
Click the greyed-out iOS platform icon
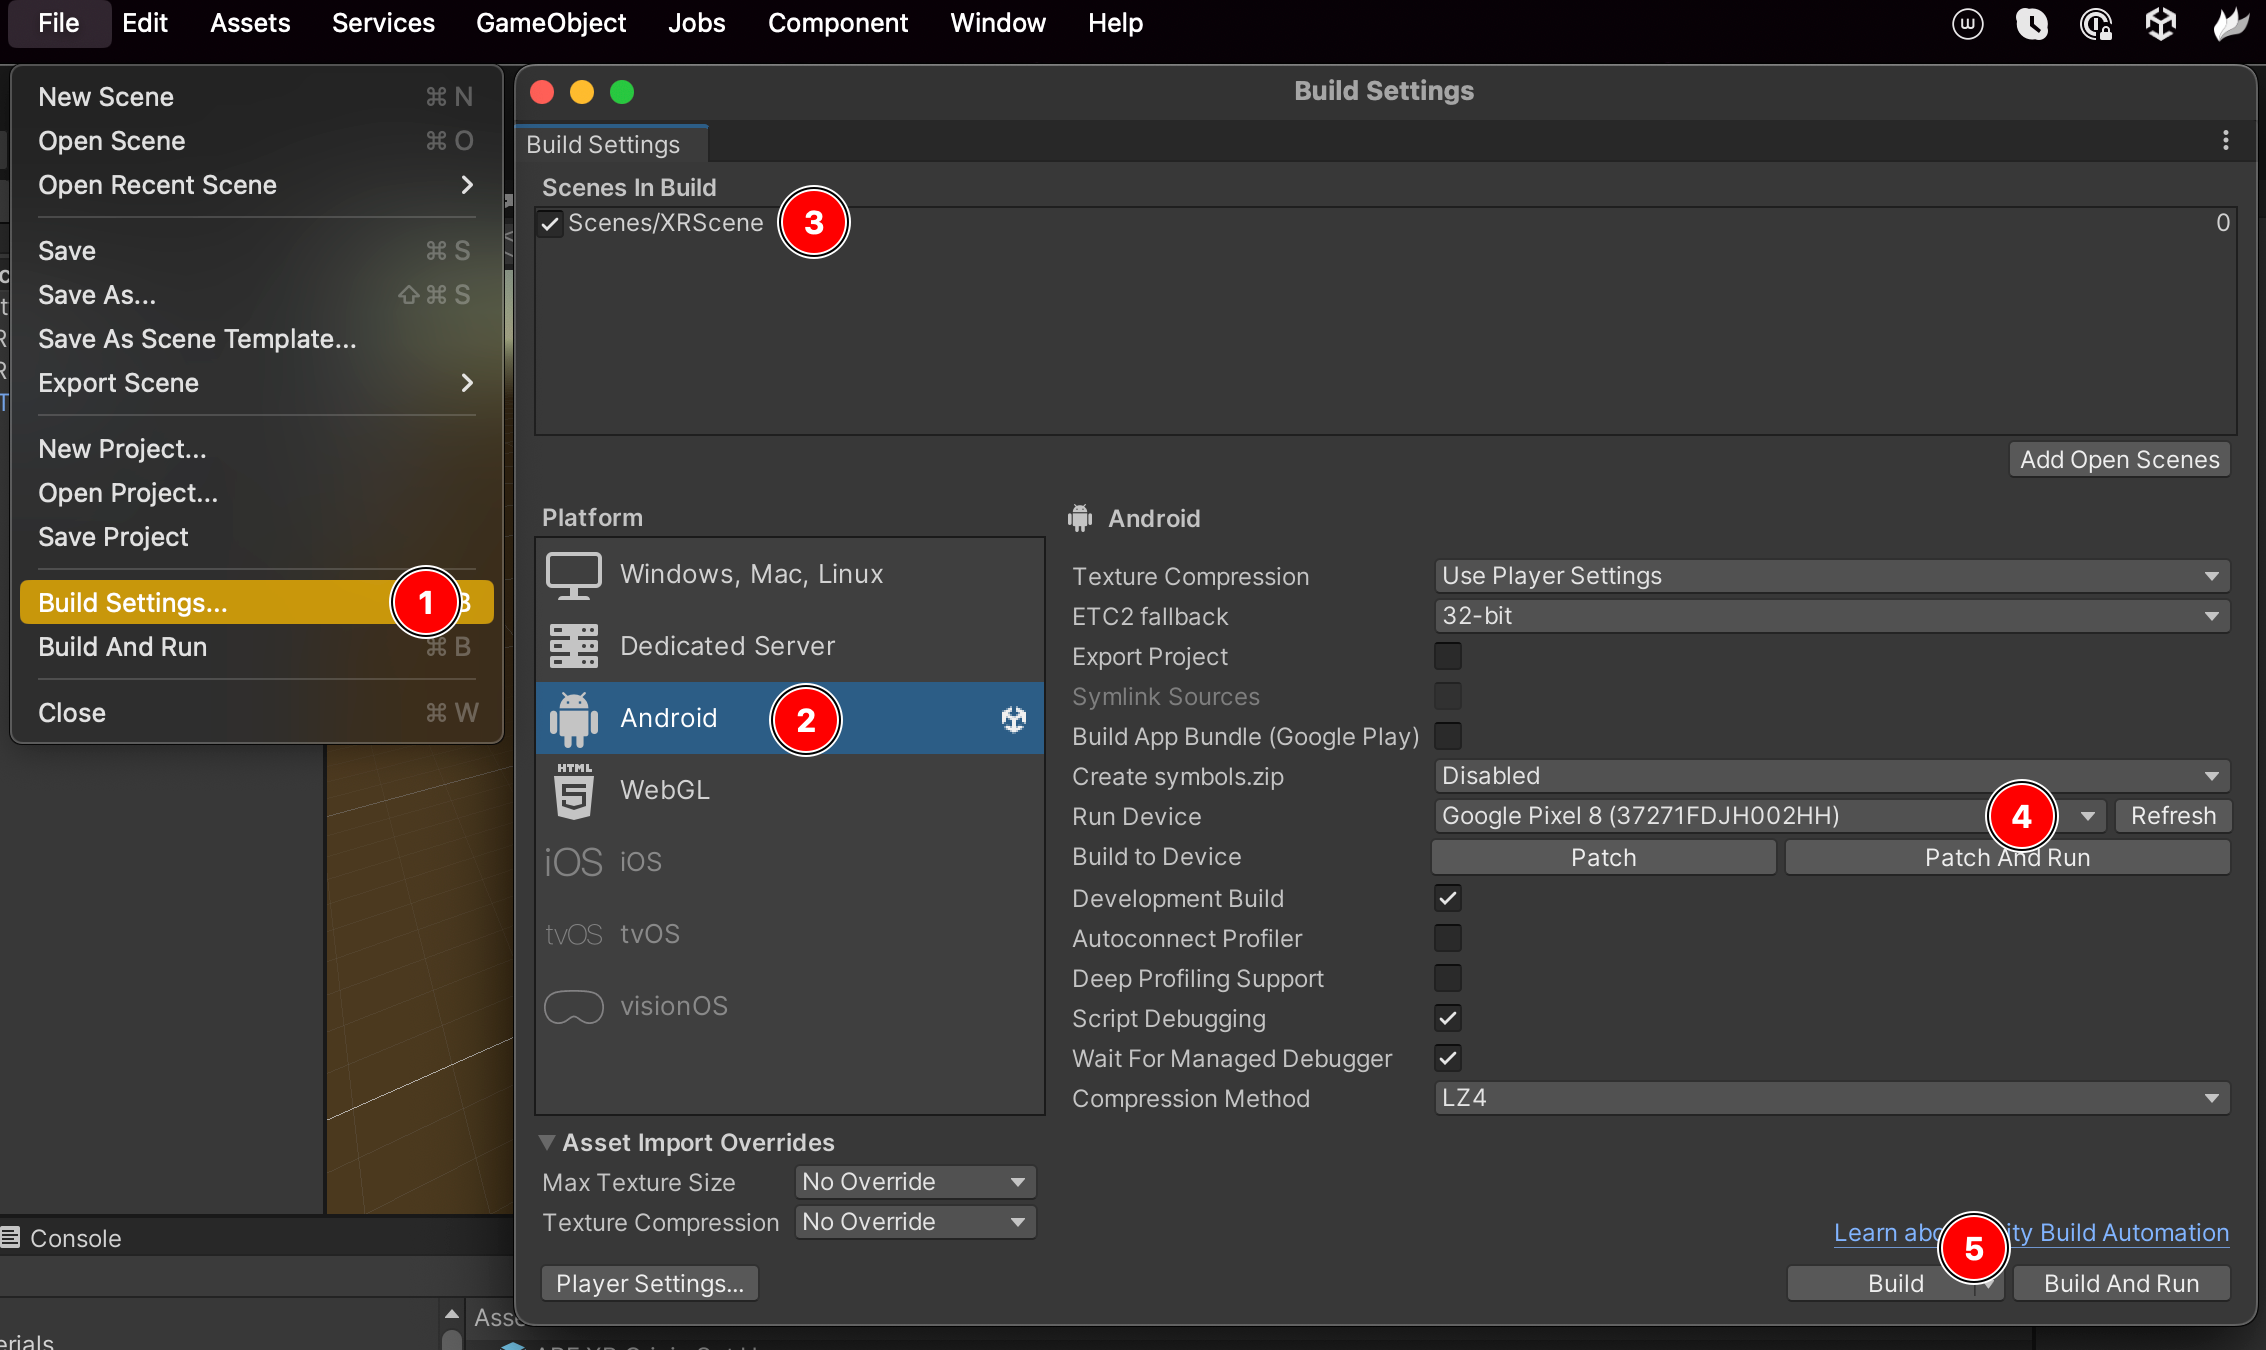coord(573,861)
